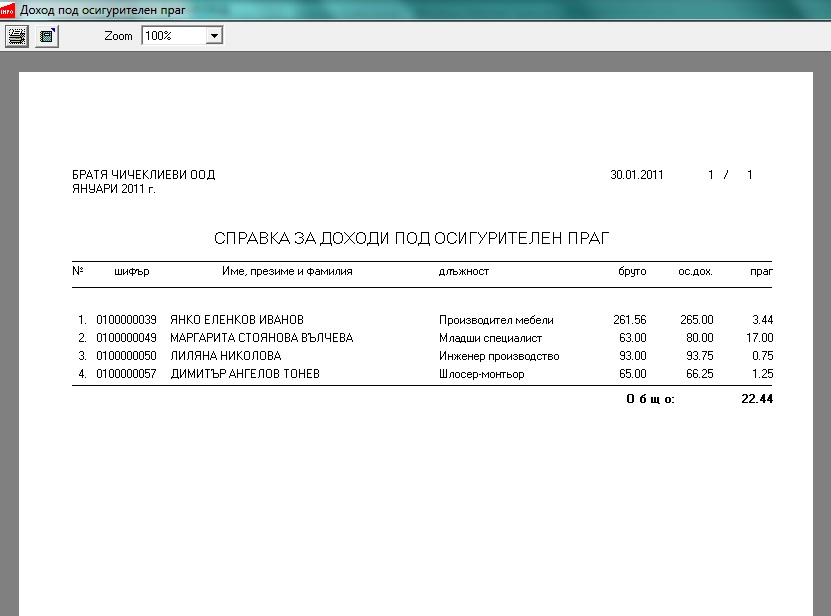Select the code 0100000050
The width and height of the screenshot is (831, 616).
point(126,356)
